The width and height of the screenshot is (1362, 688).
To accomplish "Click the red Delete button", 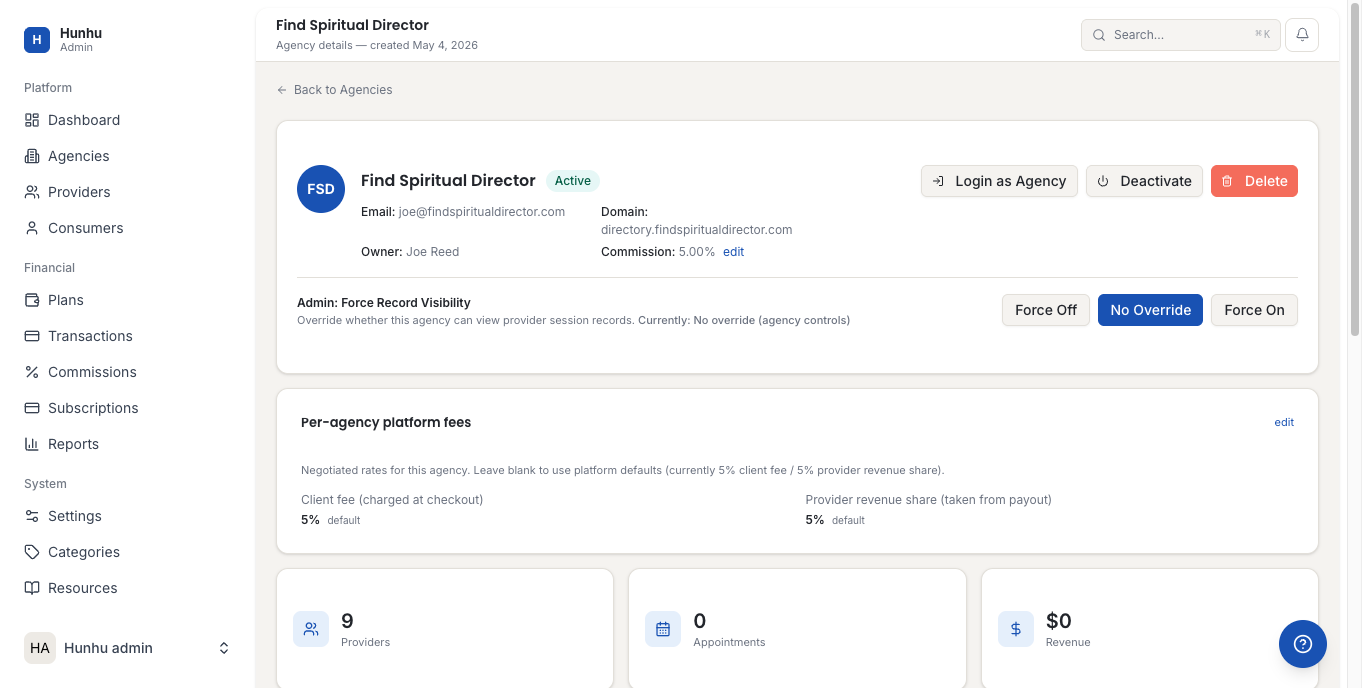I will 1254,181.
